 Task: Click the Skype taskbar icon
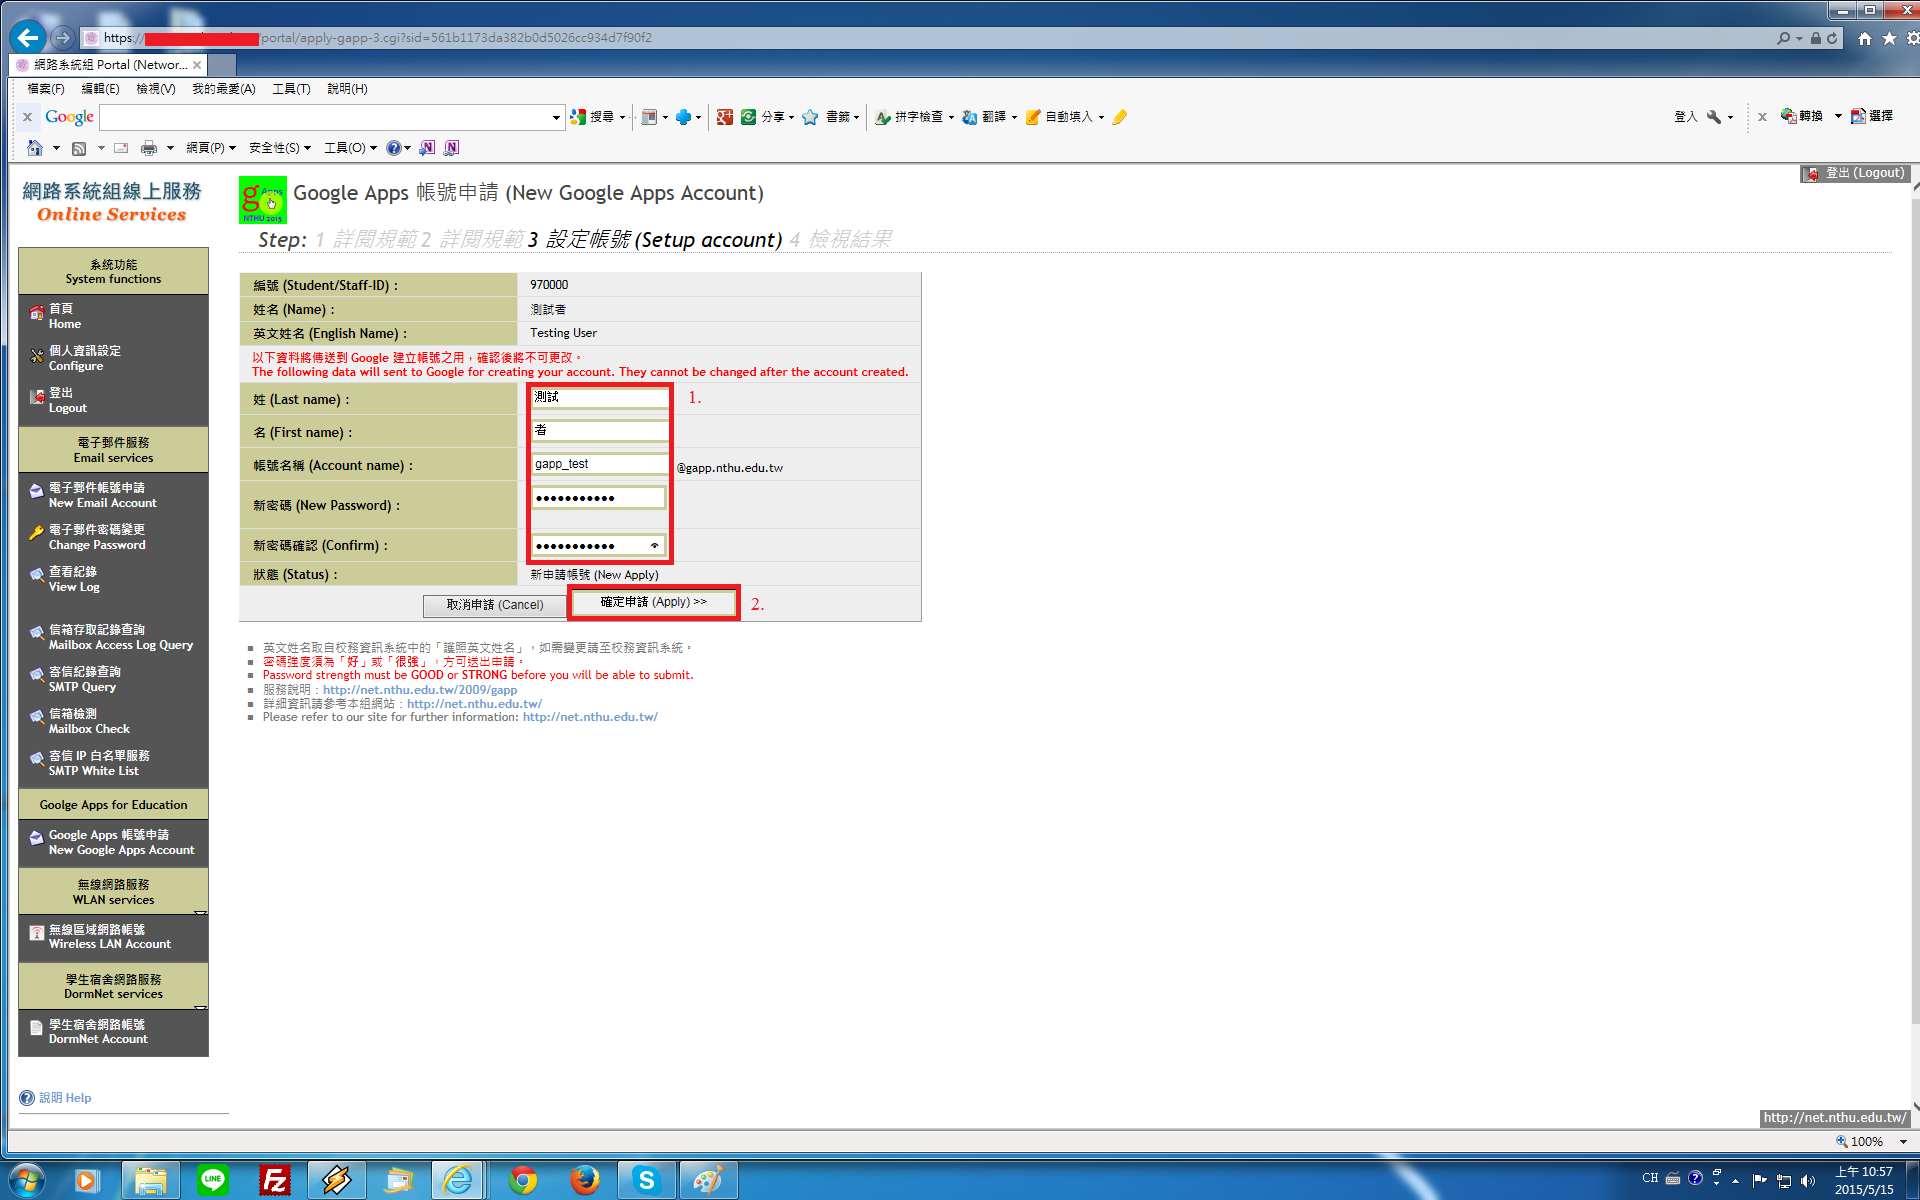(646, 1180)
